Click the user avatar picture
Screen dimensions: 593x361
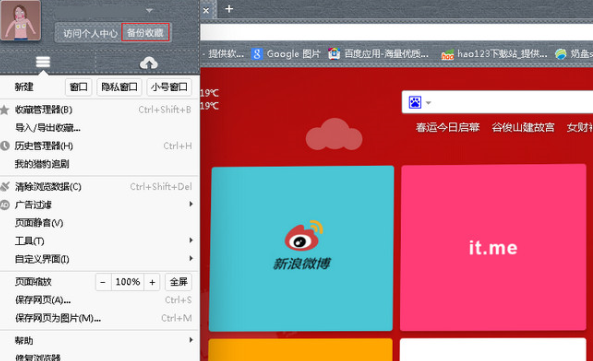click(20, 20)
